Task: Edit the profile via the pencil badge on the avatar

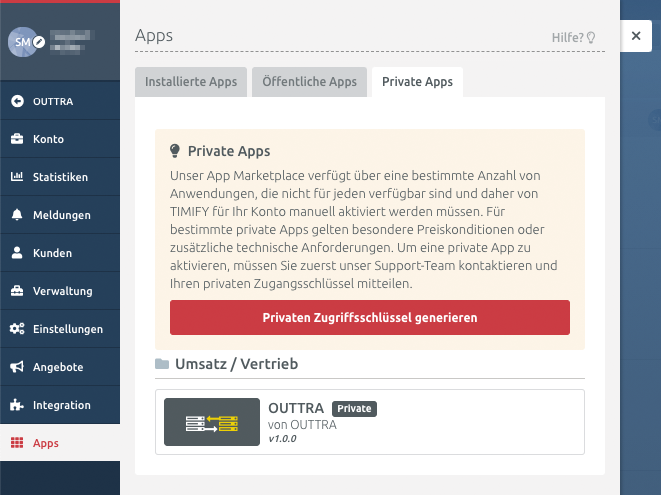Action: tap(39, 42)
